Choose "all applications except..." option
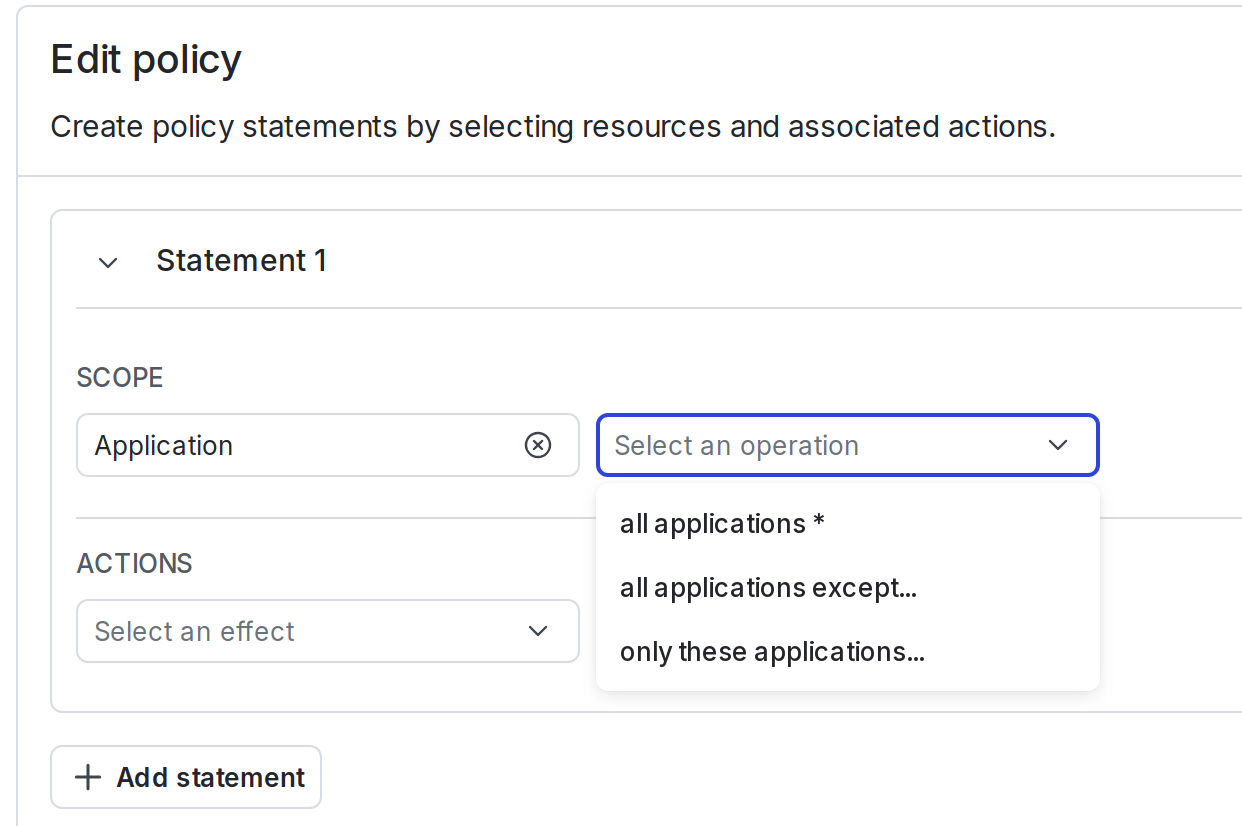 tap(769, 588)
